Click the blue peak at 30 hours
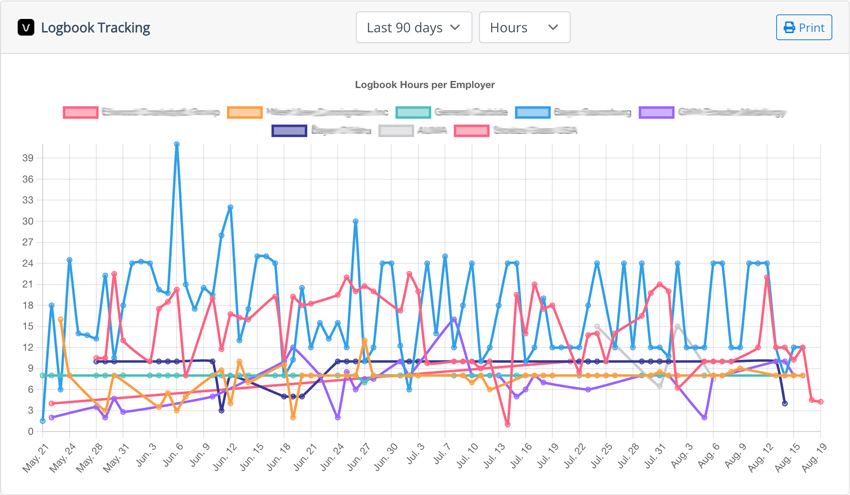 click(x=355, y=221)
